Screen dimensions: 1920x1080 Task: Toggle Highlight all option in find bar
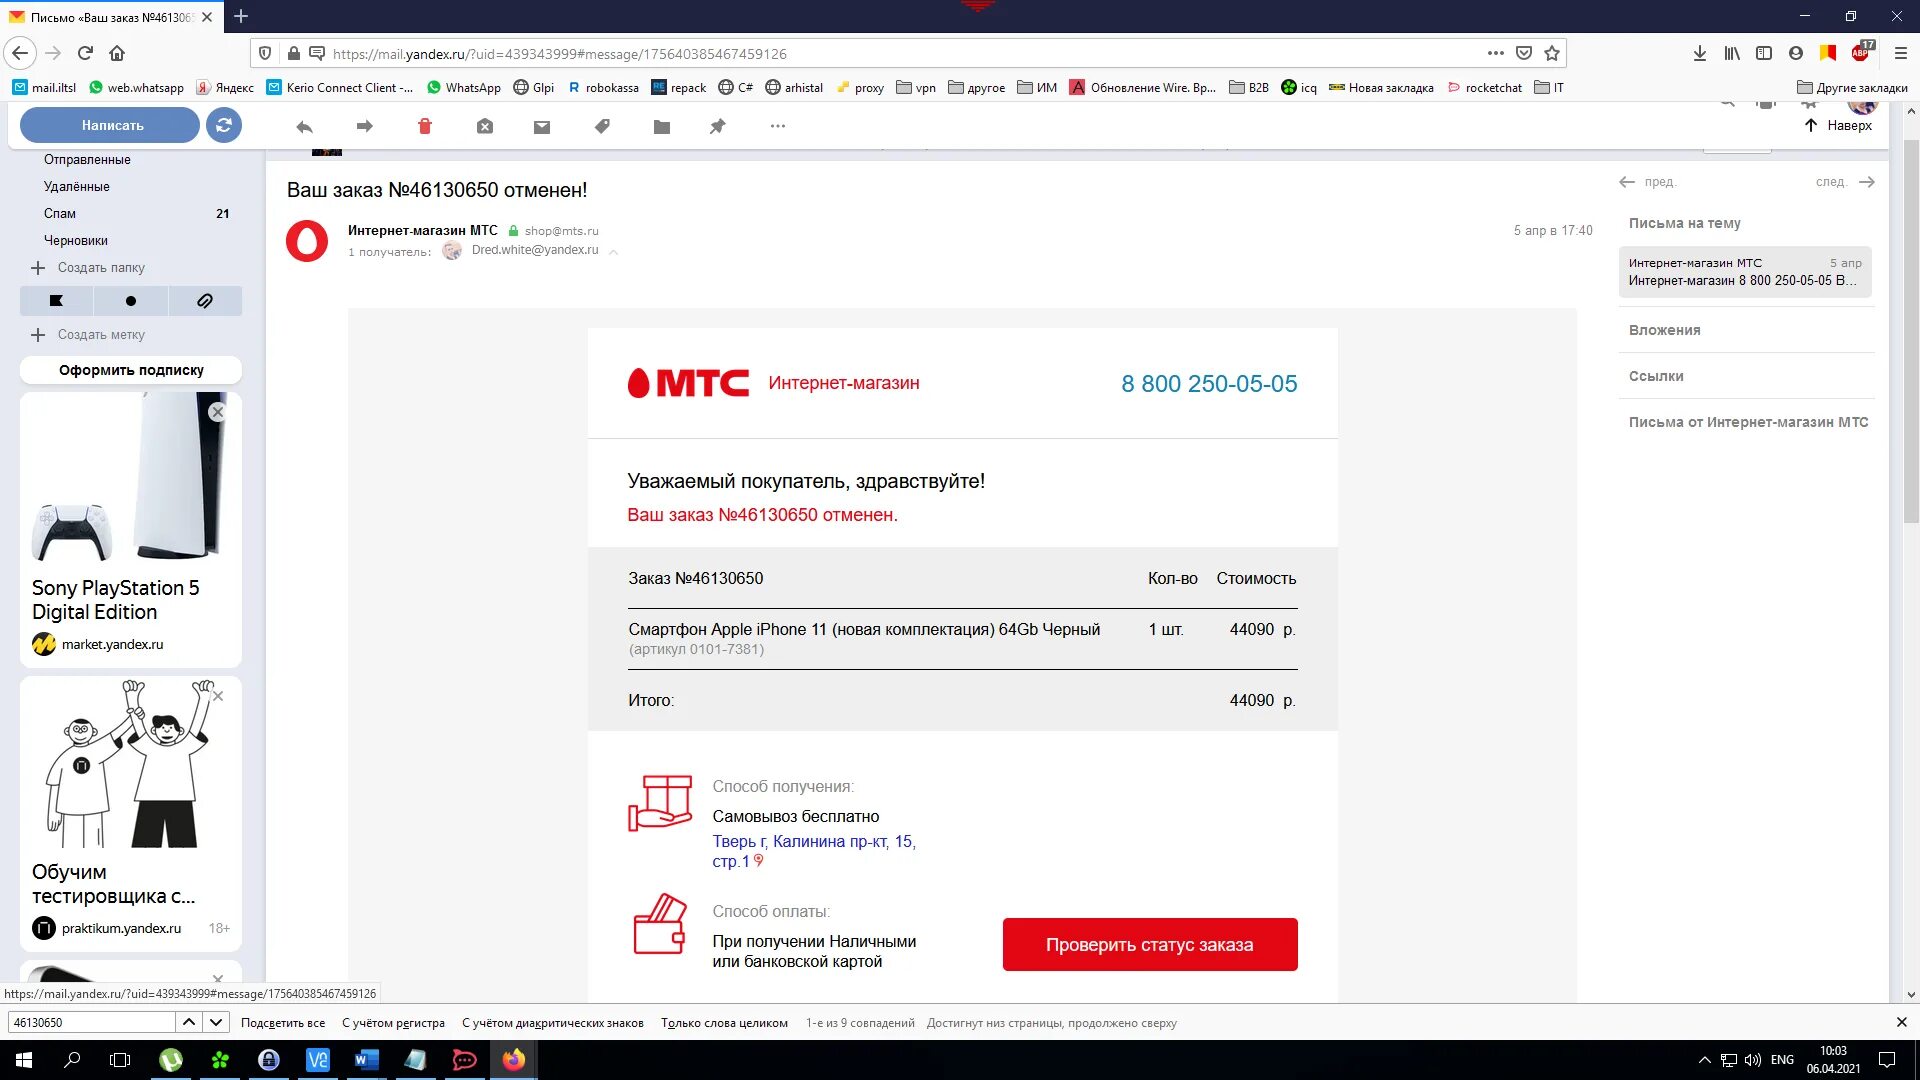click(x=283, y=1023)
